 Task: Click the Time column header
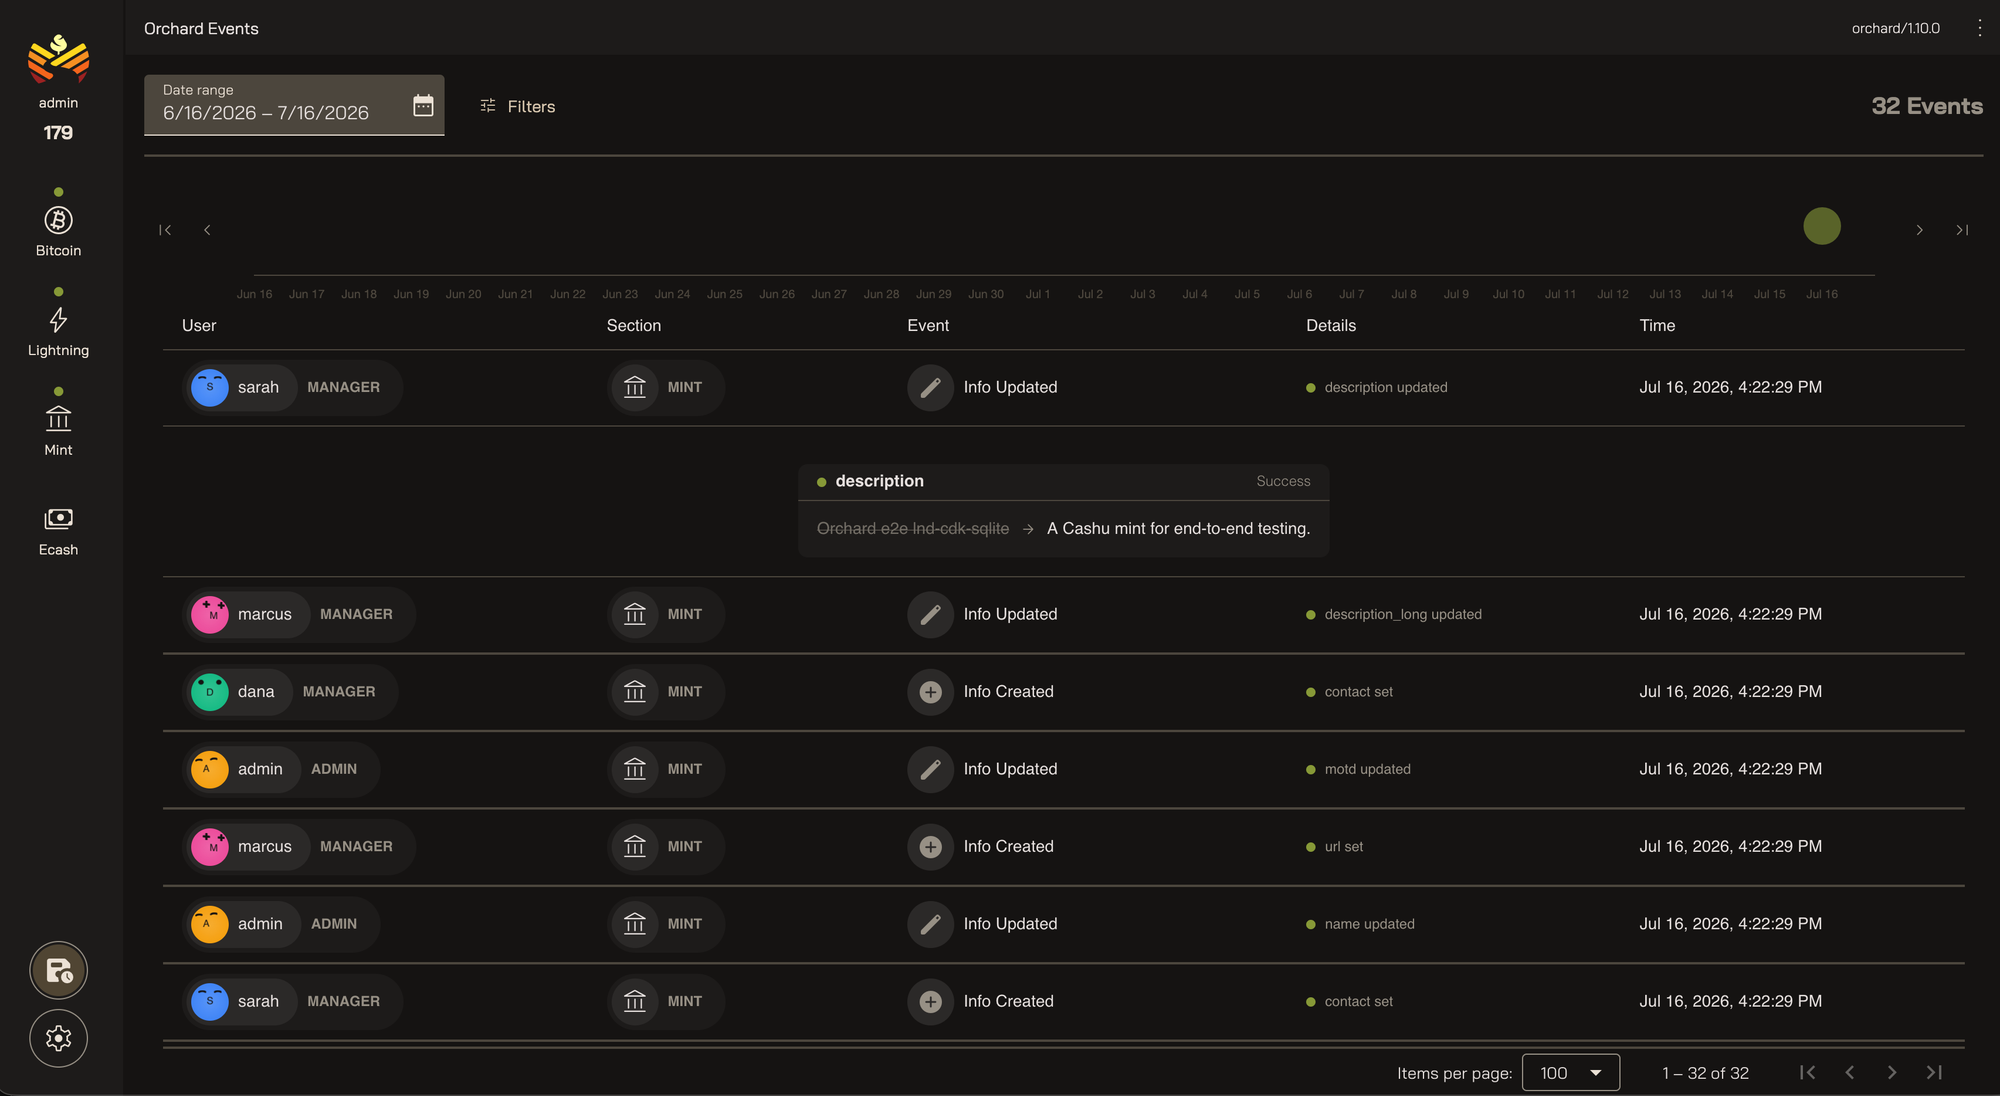(x=1657, y=326)
